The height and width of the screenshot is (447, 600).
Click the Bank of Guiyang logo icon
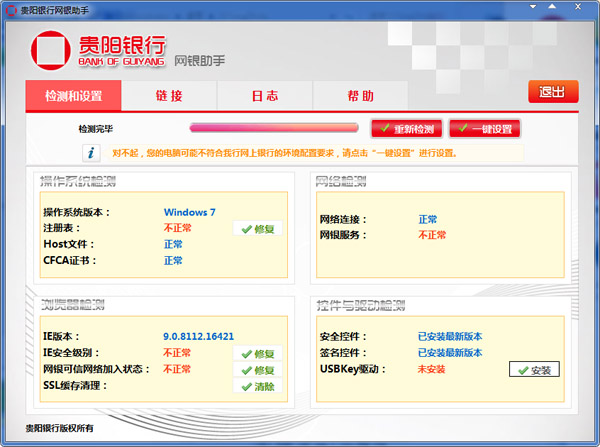tap(51, 51)
